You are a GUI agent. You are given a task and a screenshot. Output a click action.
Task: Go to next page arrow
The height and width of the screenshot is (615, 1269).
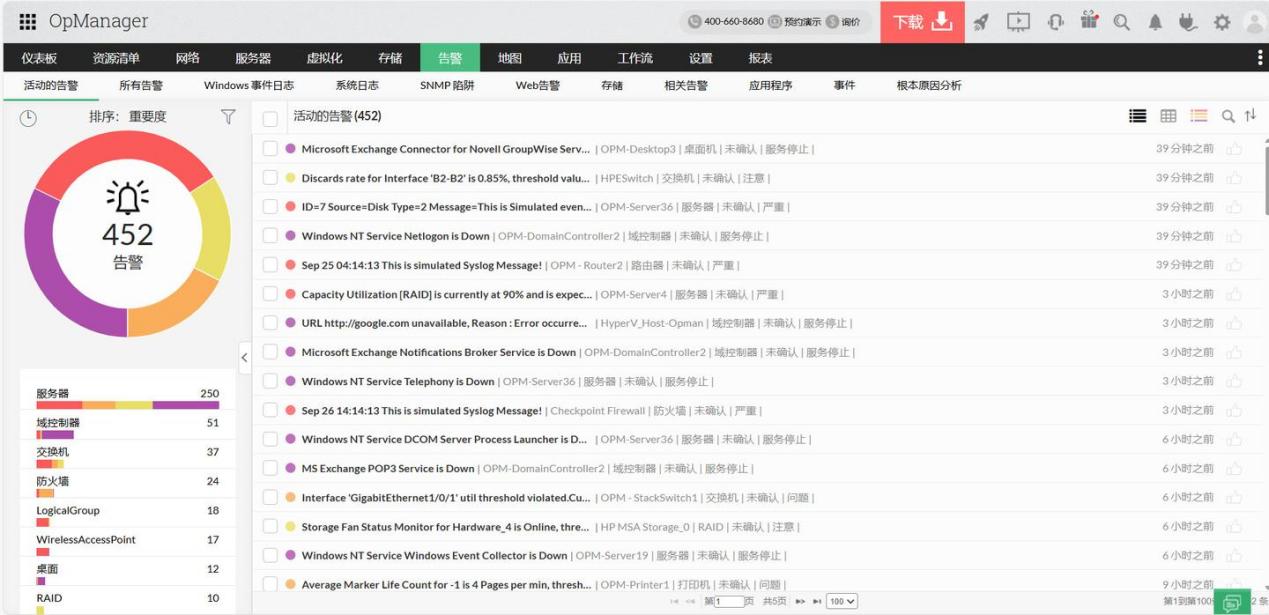800,601
